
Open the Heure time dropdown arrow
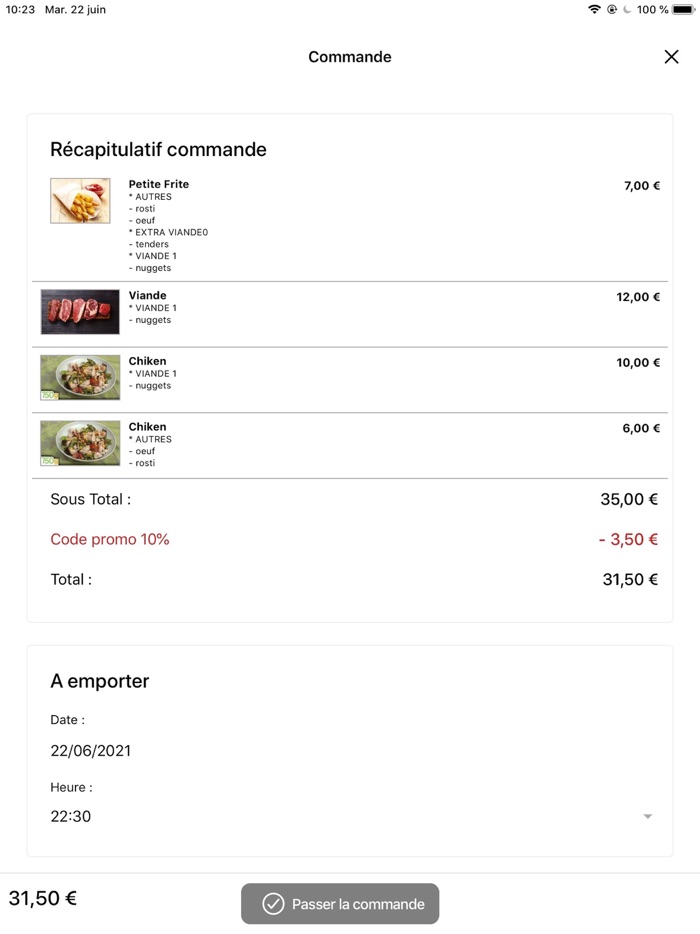[x=647, y=817]
